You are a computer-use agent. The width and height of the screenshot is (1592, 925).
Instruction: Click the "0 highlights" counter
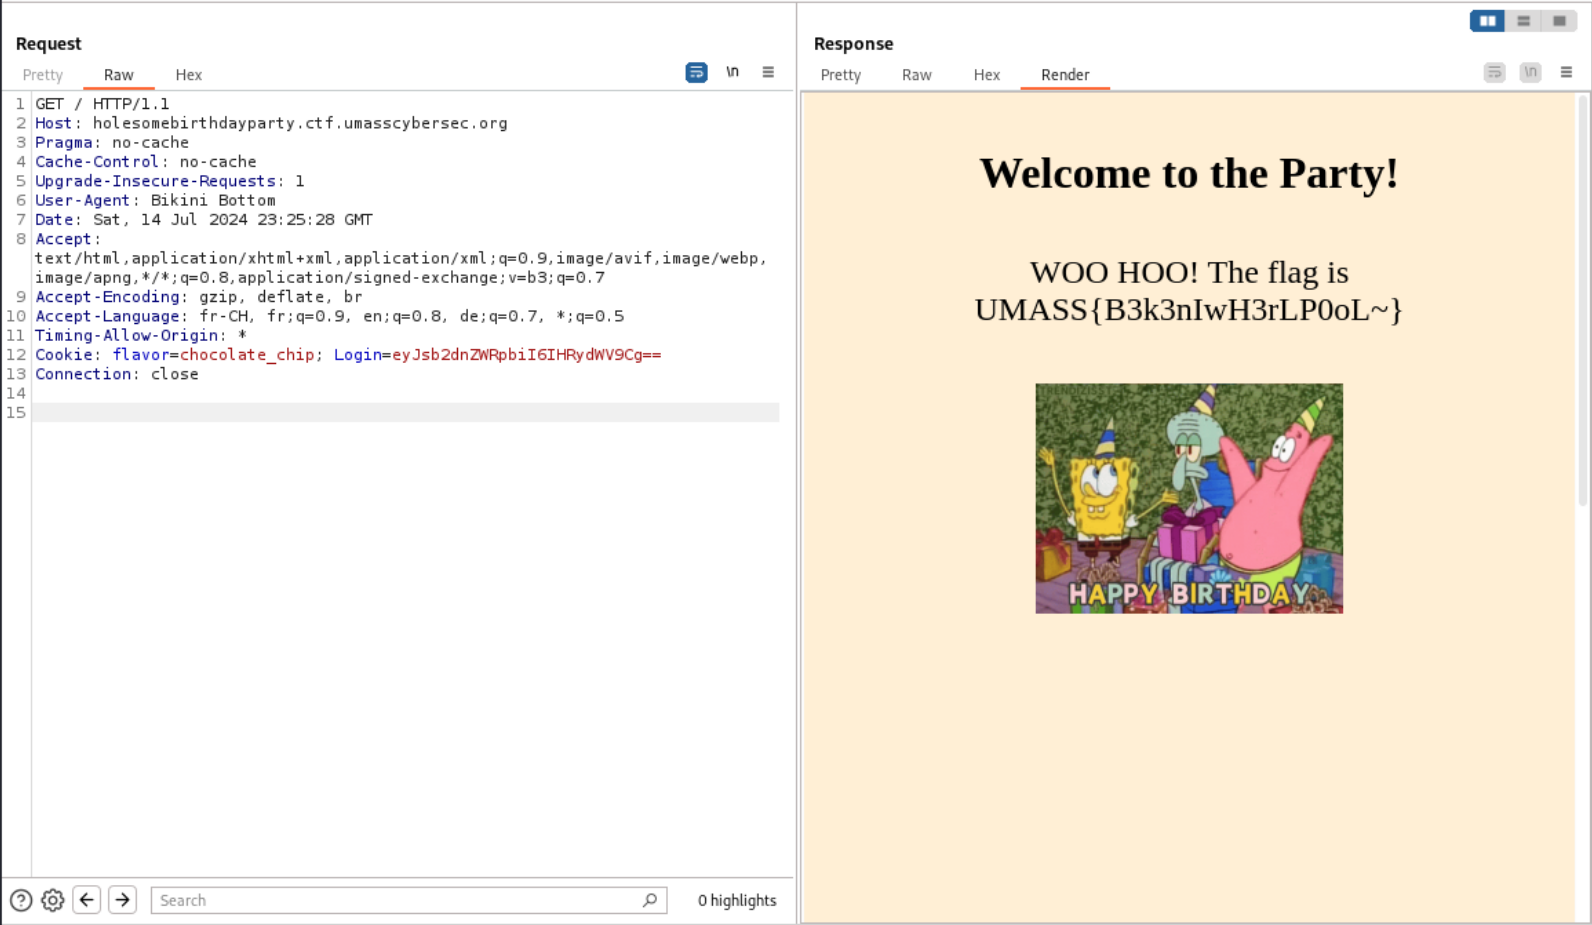tap(737, 900)
